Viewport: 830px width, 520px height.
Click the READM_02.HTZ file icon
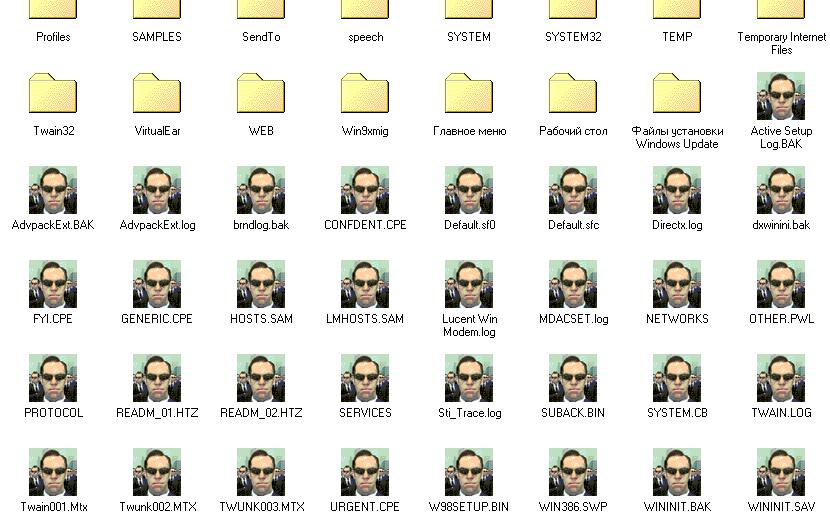[x=261, y=378]
